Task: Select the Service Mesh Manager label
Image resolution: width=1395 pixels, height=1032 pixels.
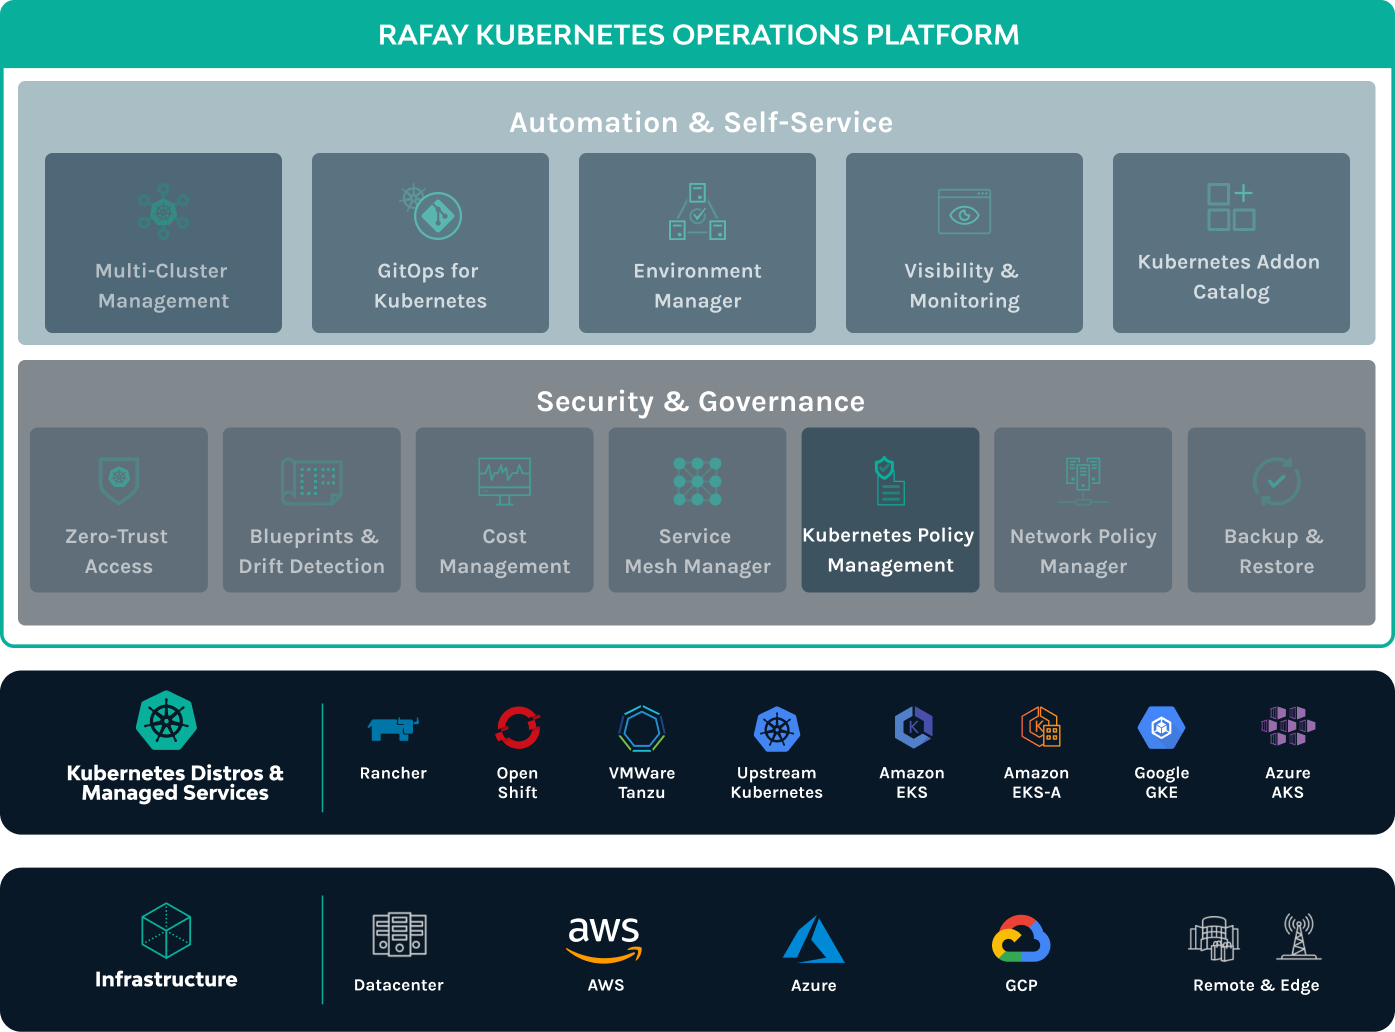Action: point(697,551)
